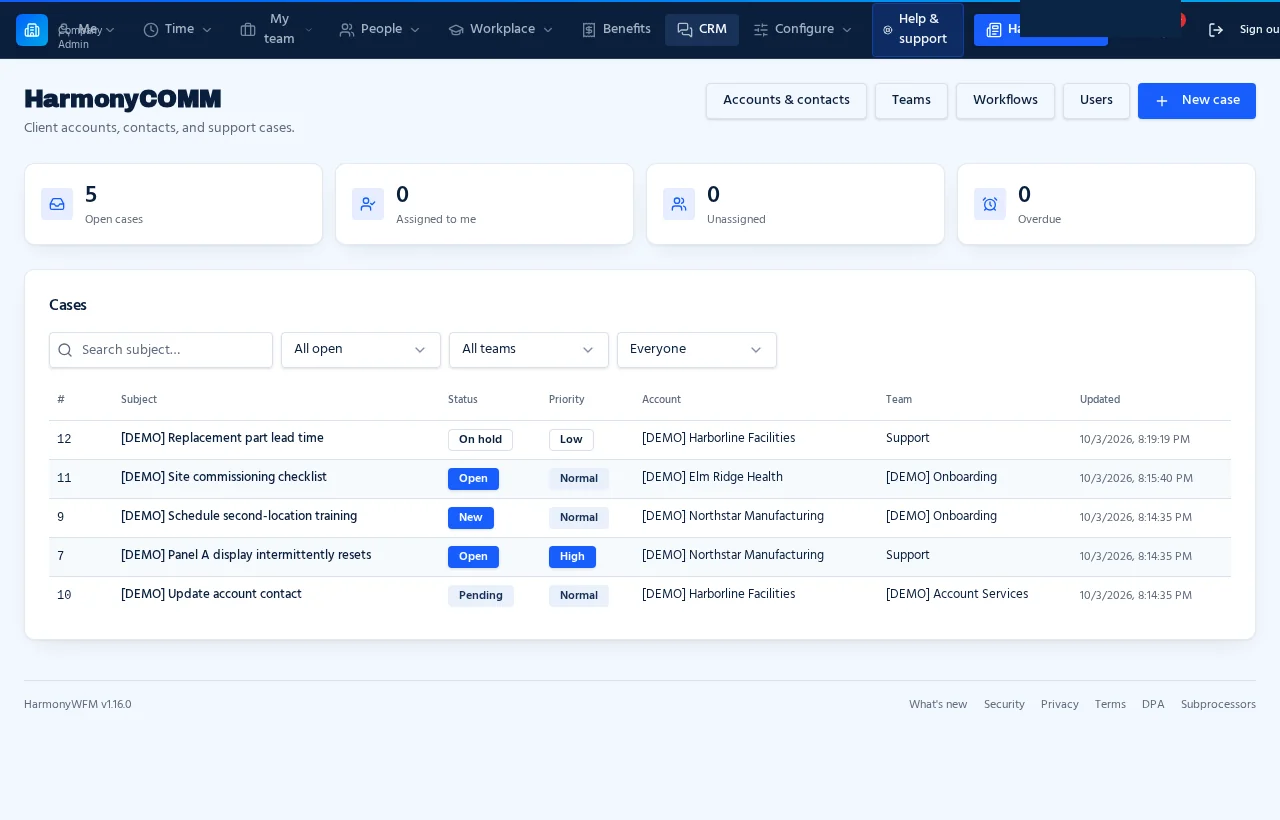Screen dimensions: 1280x820
Task: Click the 'High' priority badge
Action: tap(572, 557)
